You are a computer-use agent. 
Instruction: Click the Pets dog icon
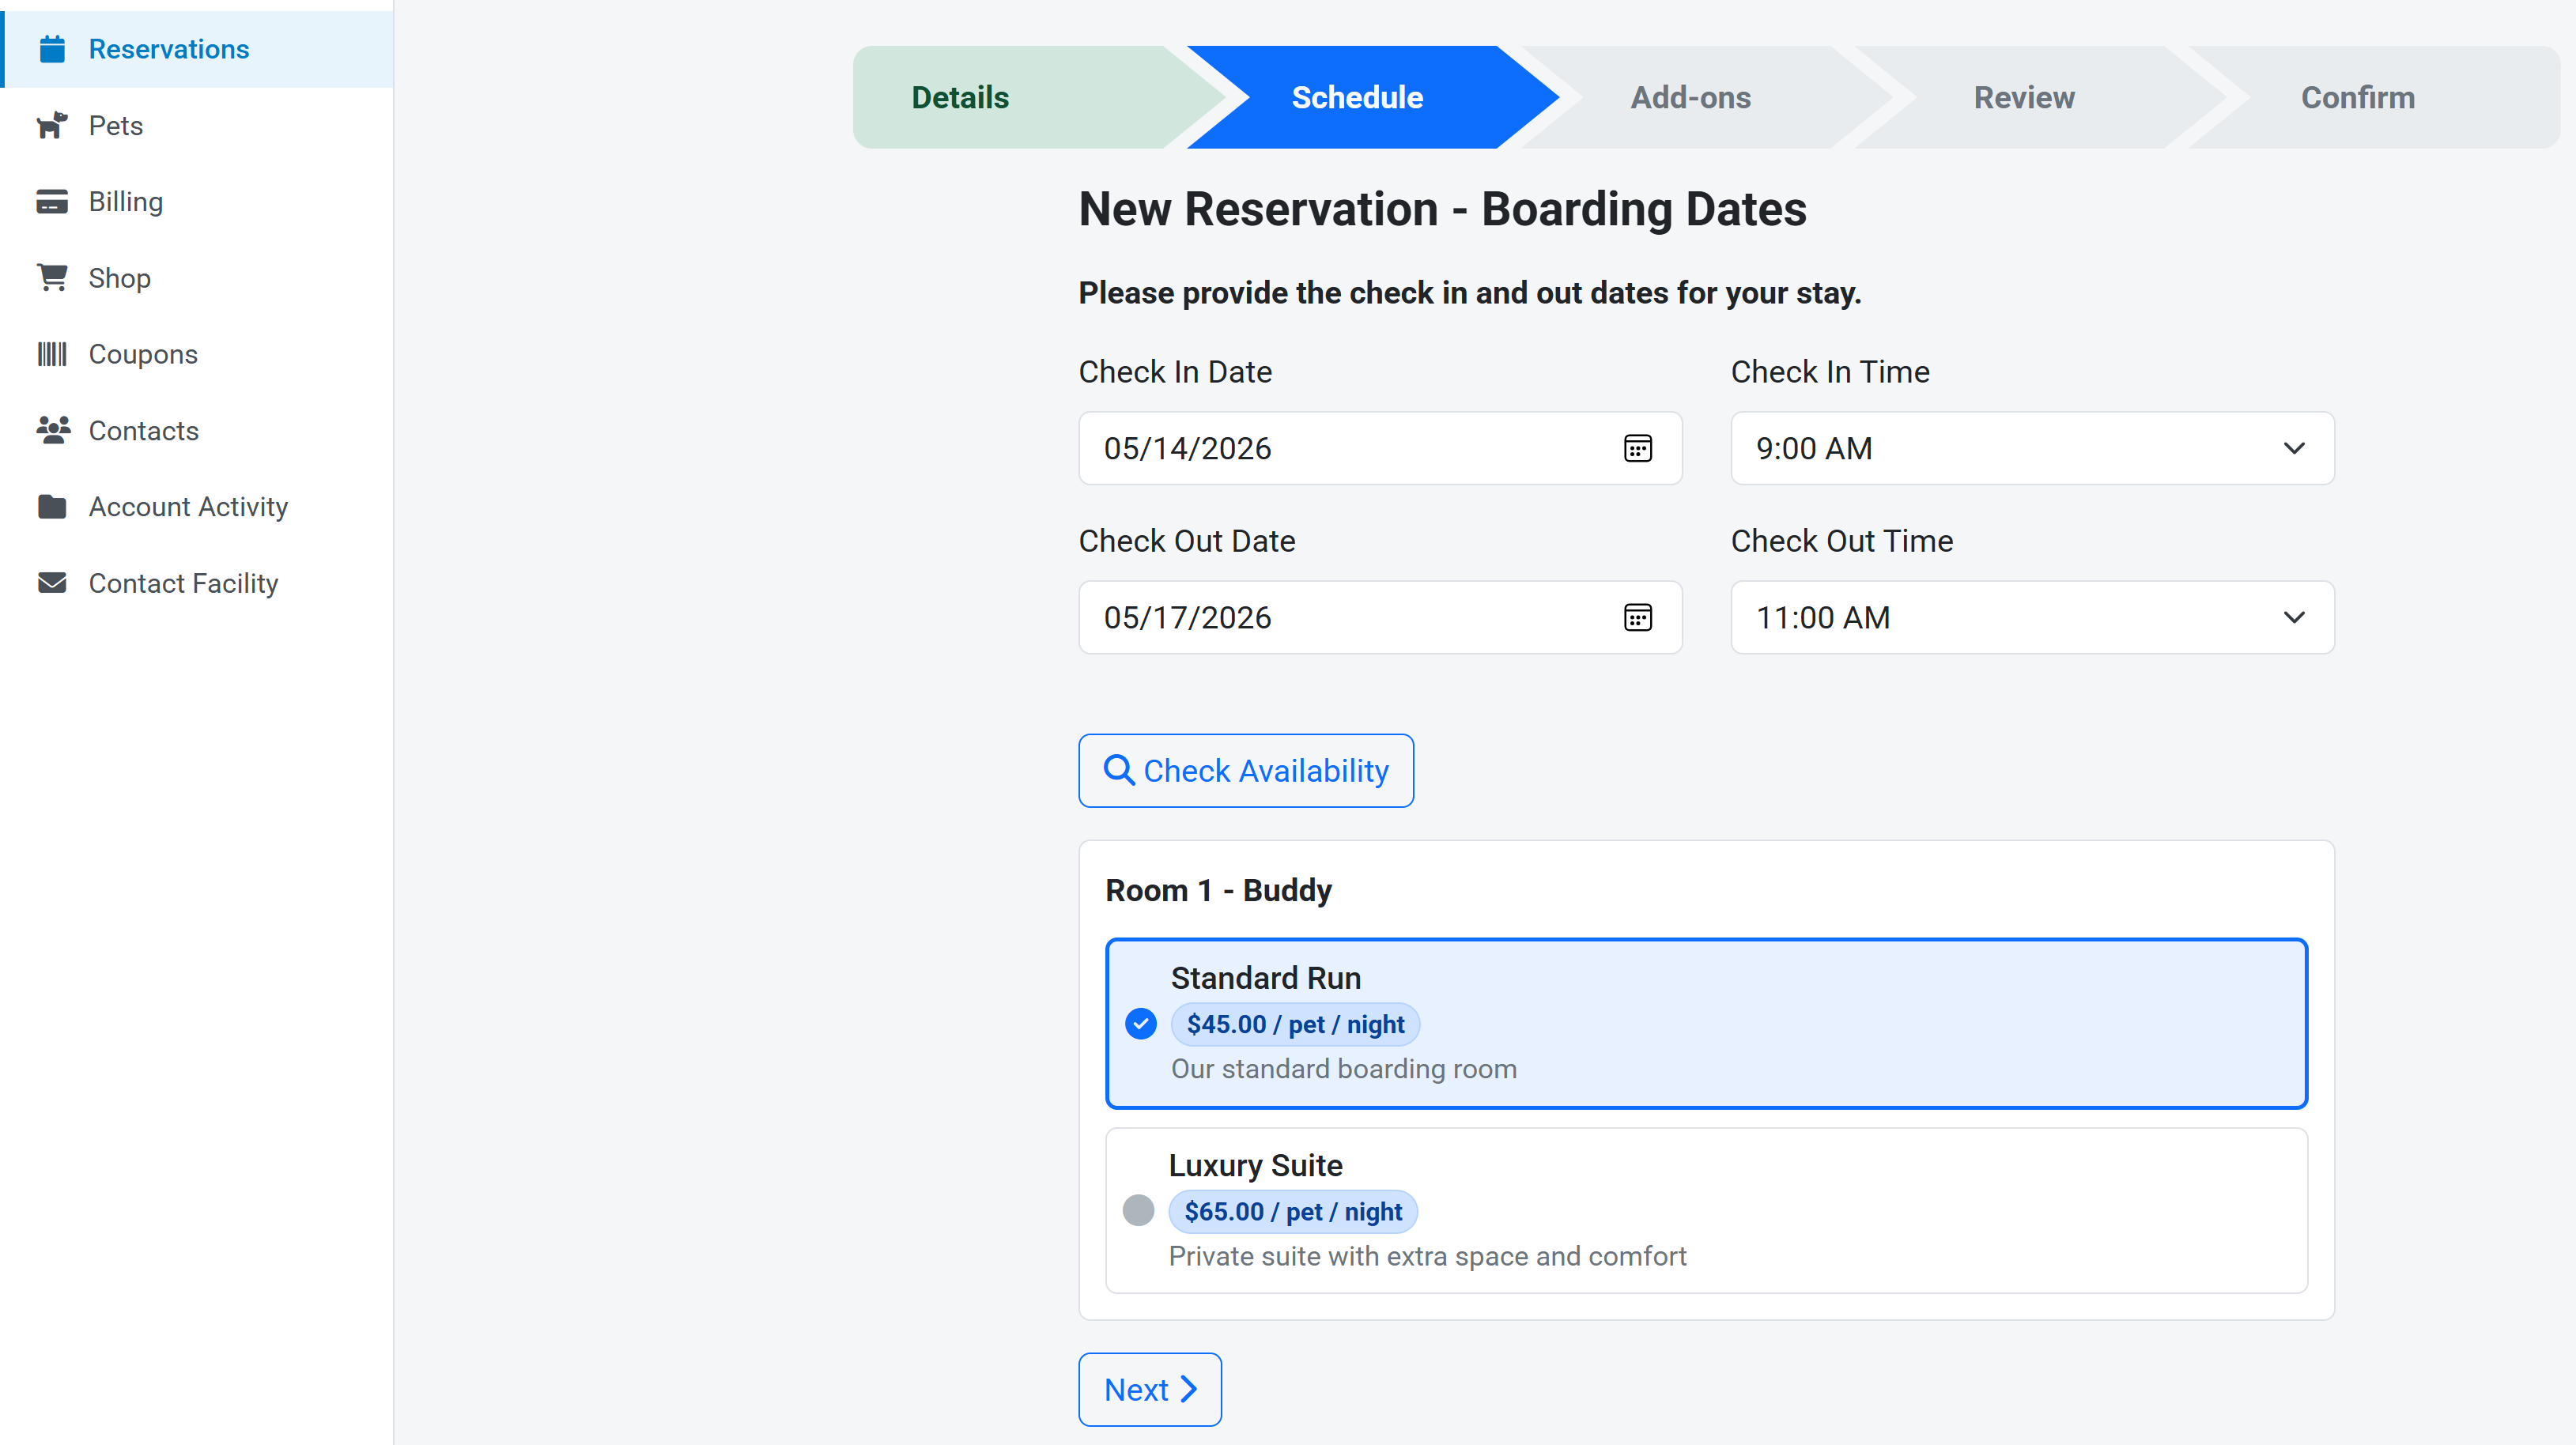tap(52, 125)
